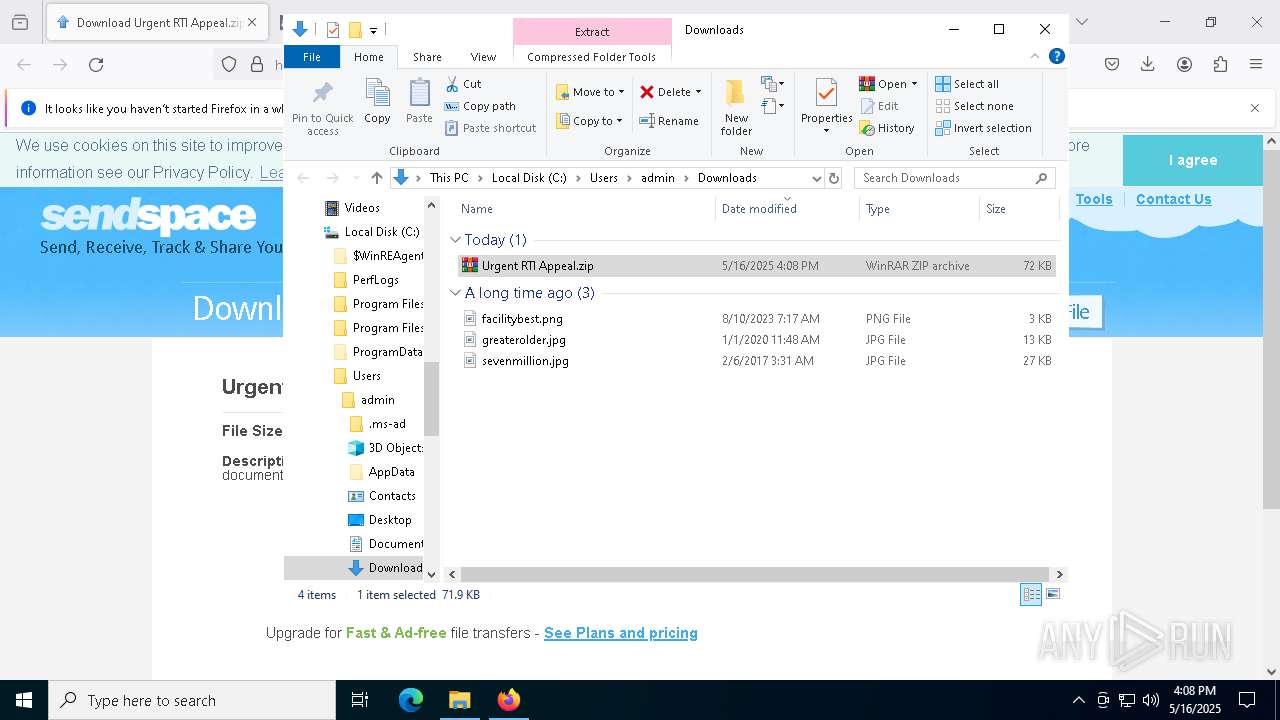This screenshot has height=720, width=1280.
Task: Click Paste shortcut command
Action: click(x=490, y=128)
